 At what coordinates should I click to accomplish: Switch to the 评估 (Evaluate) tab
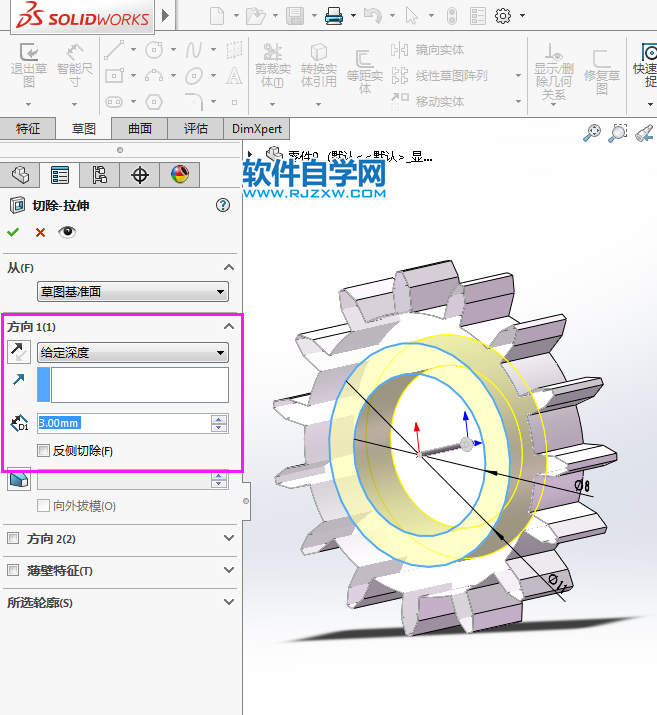[x=196, y=129]
